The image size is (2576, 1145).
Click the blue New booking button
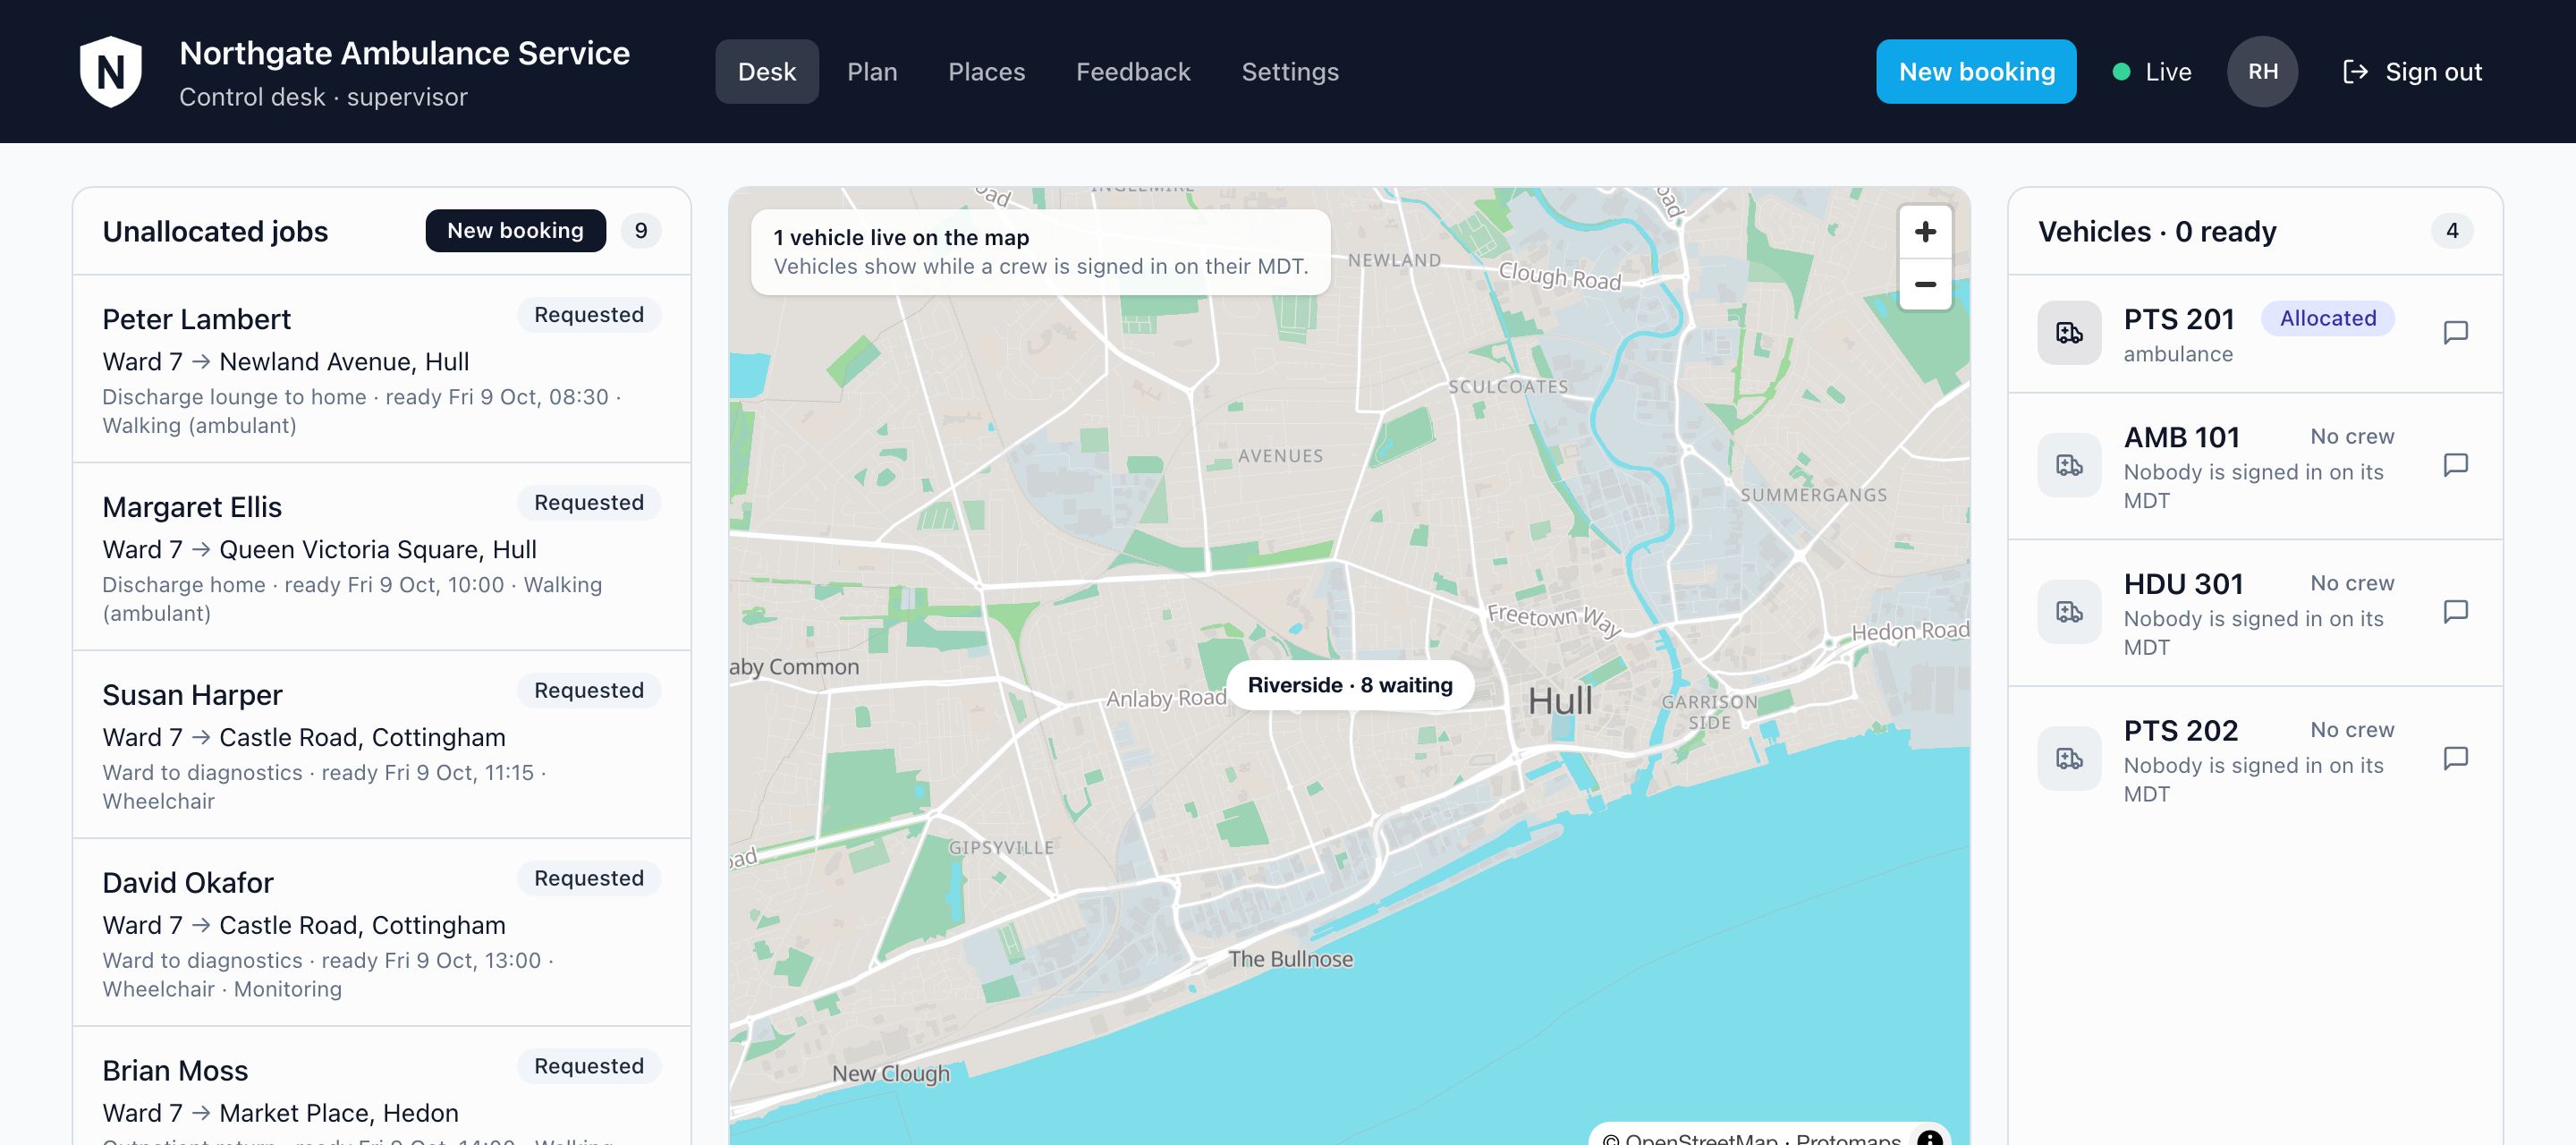(1976, 72)
